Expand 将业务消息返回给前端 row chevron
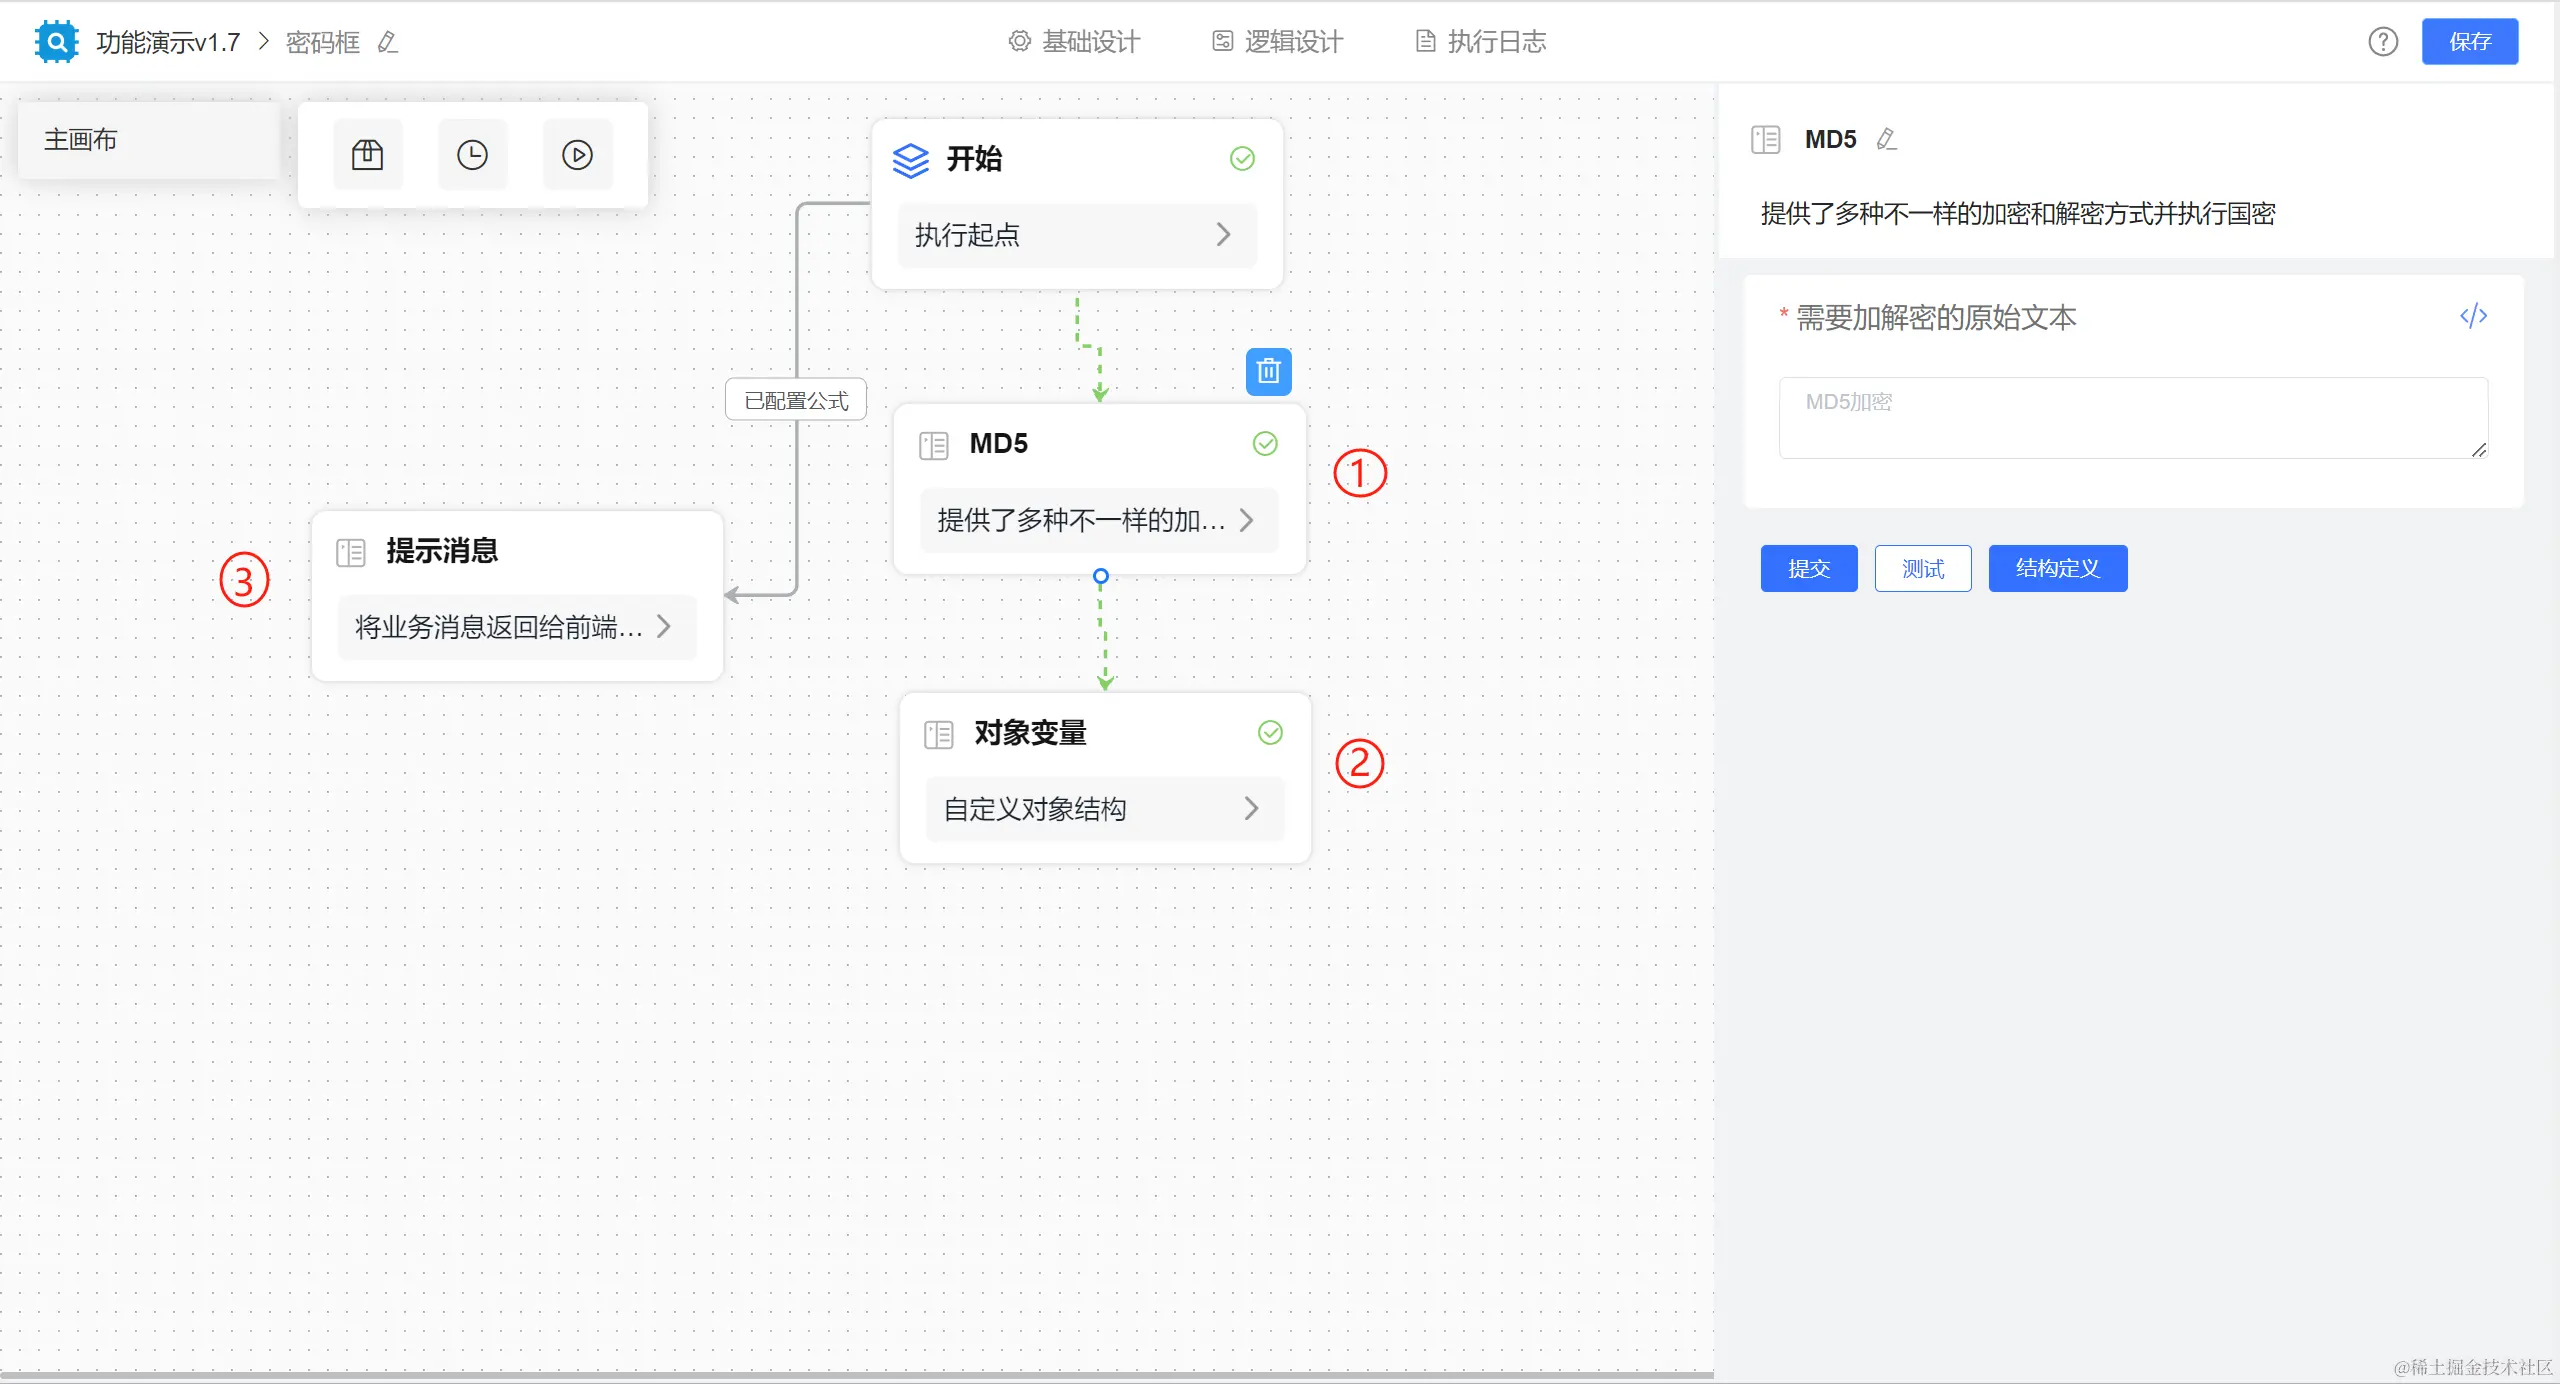Screen dimensions: 2560x1384 [x=664, y=627]
